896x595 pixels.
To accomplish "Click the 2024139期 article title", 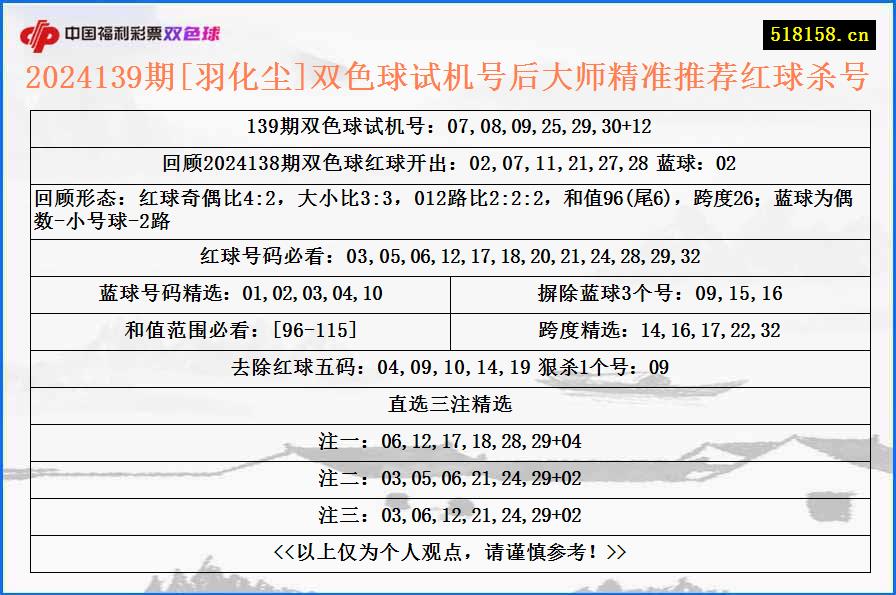I will coord(448,82).
